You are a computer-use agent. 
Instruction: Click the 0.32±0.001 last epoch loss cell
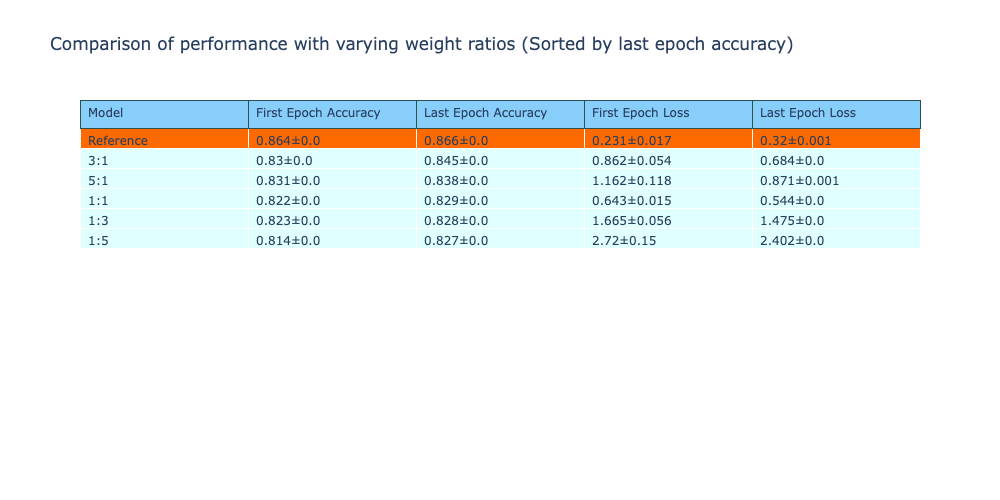(x=795, y=140)
